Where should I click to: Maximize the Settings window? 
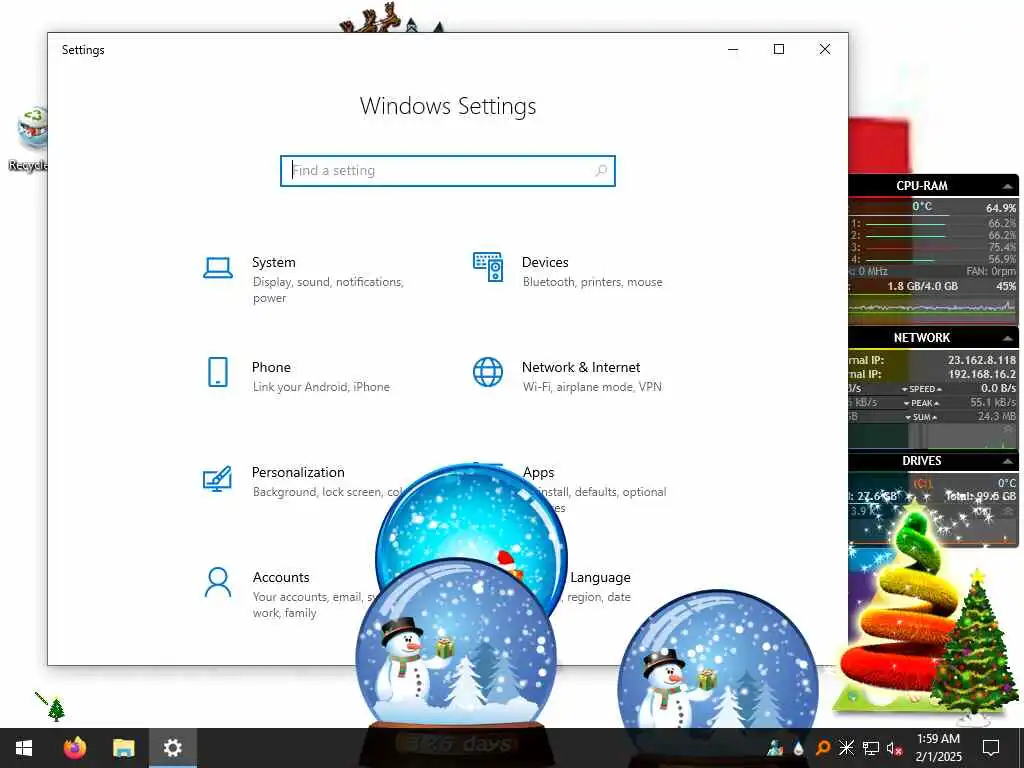pyautogui.click(x=778, y=50)
